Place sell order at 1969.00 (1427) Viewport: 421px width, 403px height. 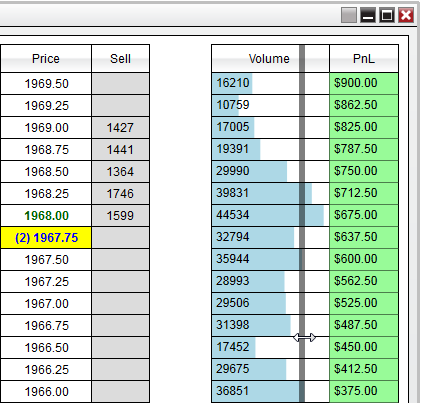[120, 128]
